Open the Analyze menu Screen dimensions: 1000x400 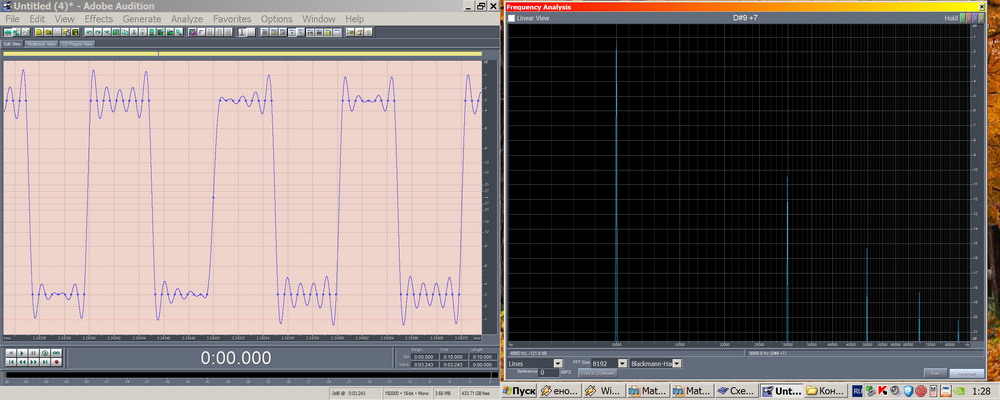pos(187,19)
